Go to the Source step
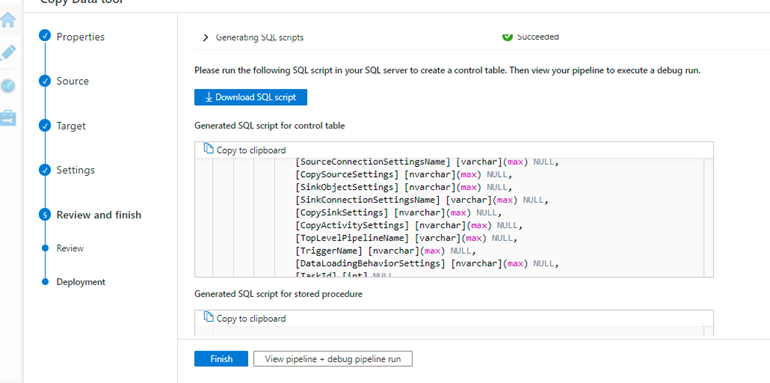Screen dimensions: 770x383 72,81
